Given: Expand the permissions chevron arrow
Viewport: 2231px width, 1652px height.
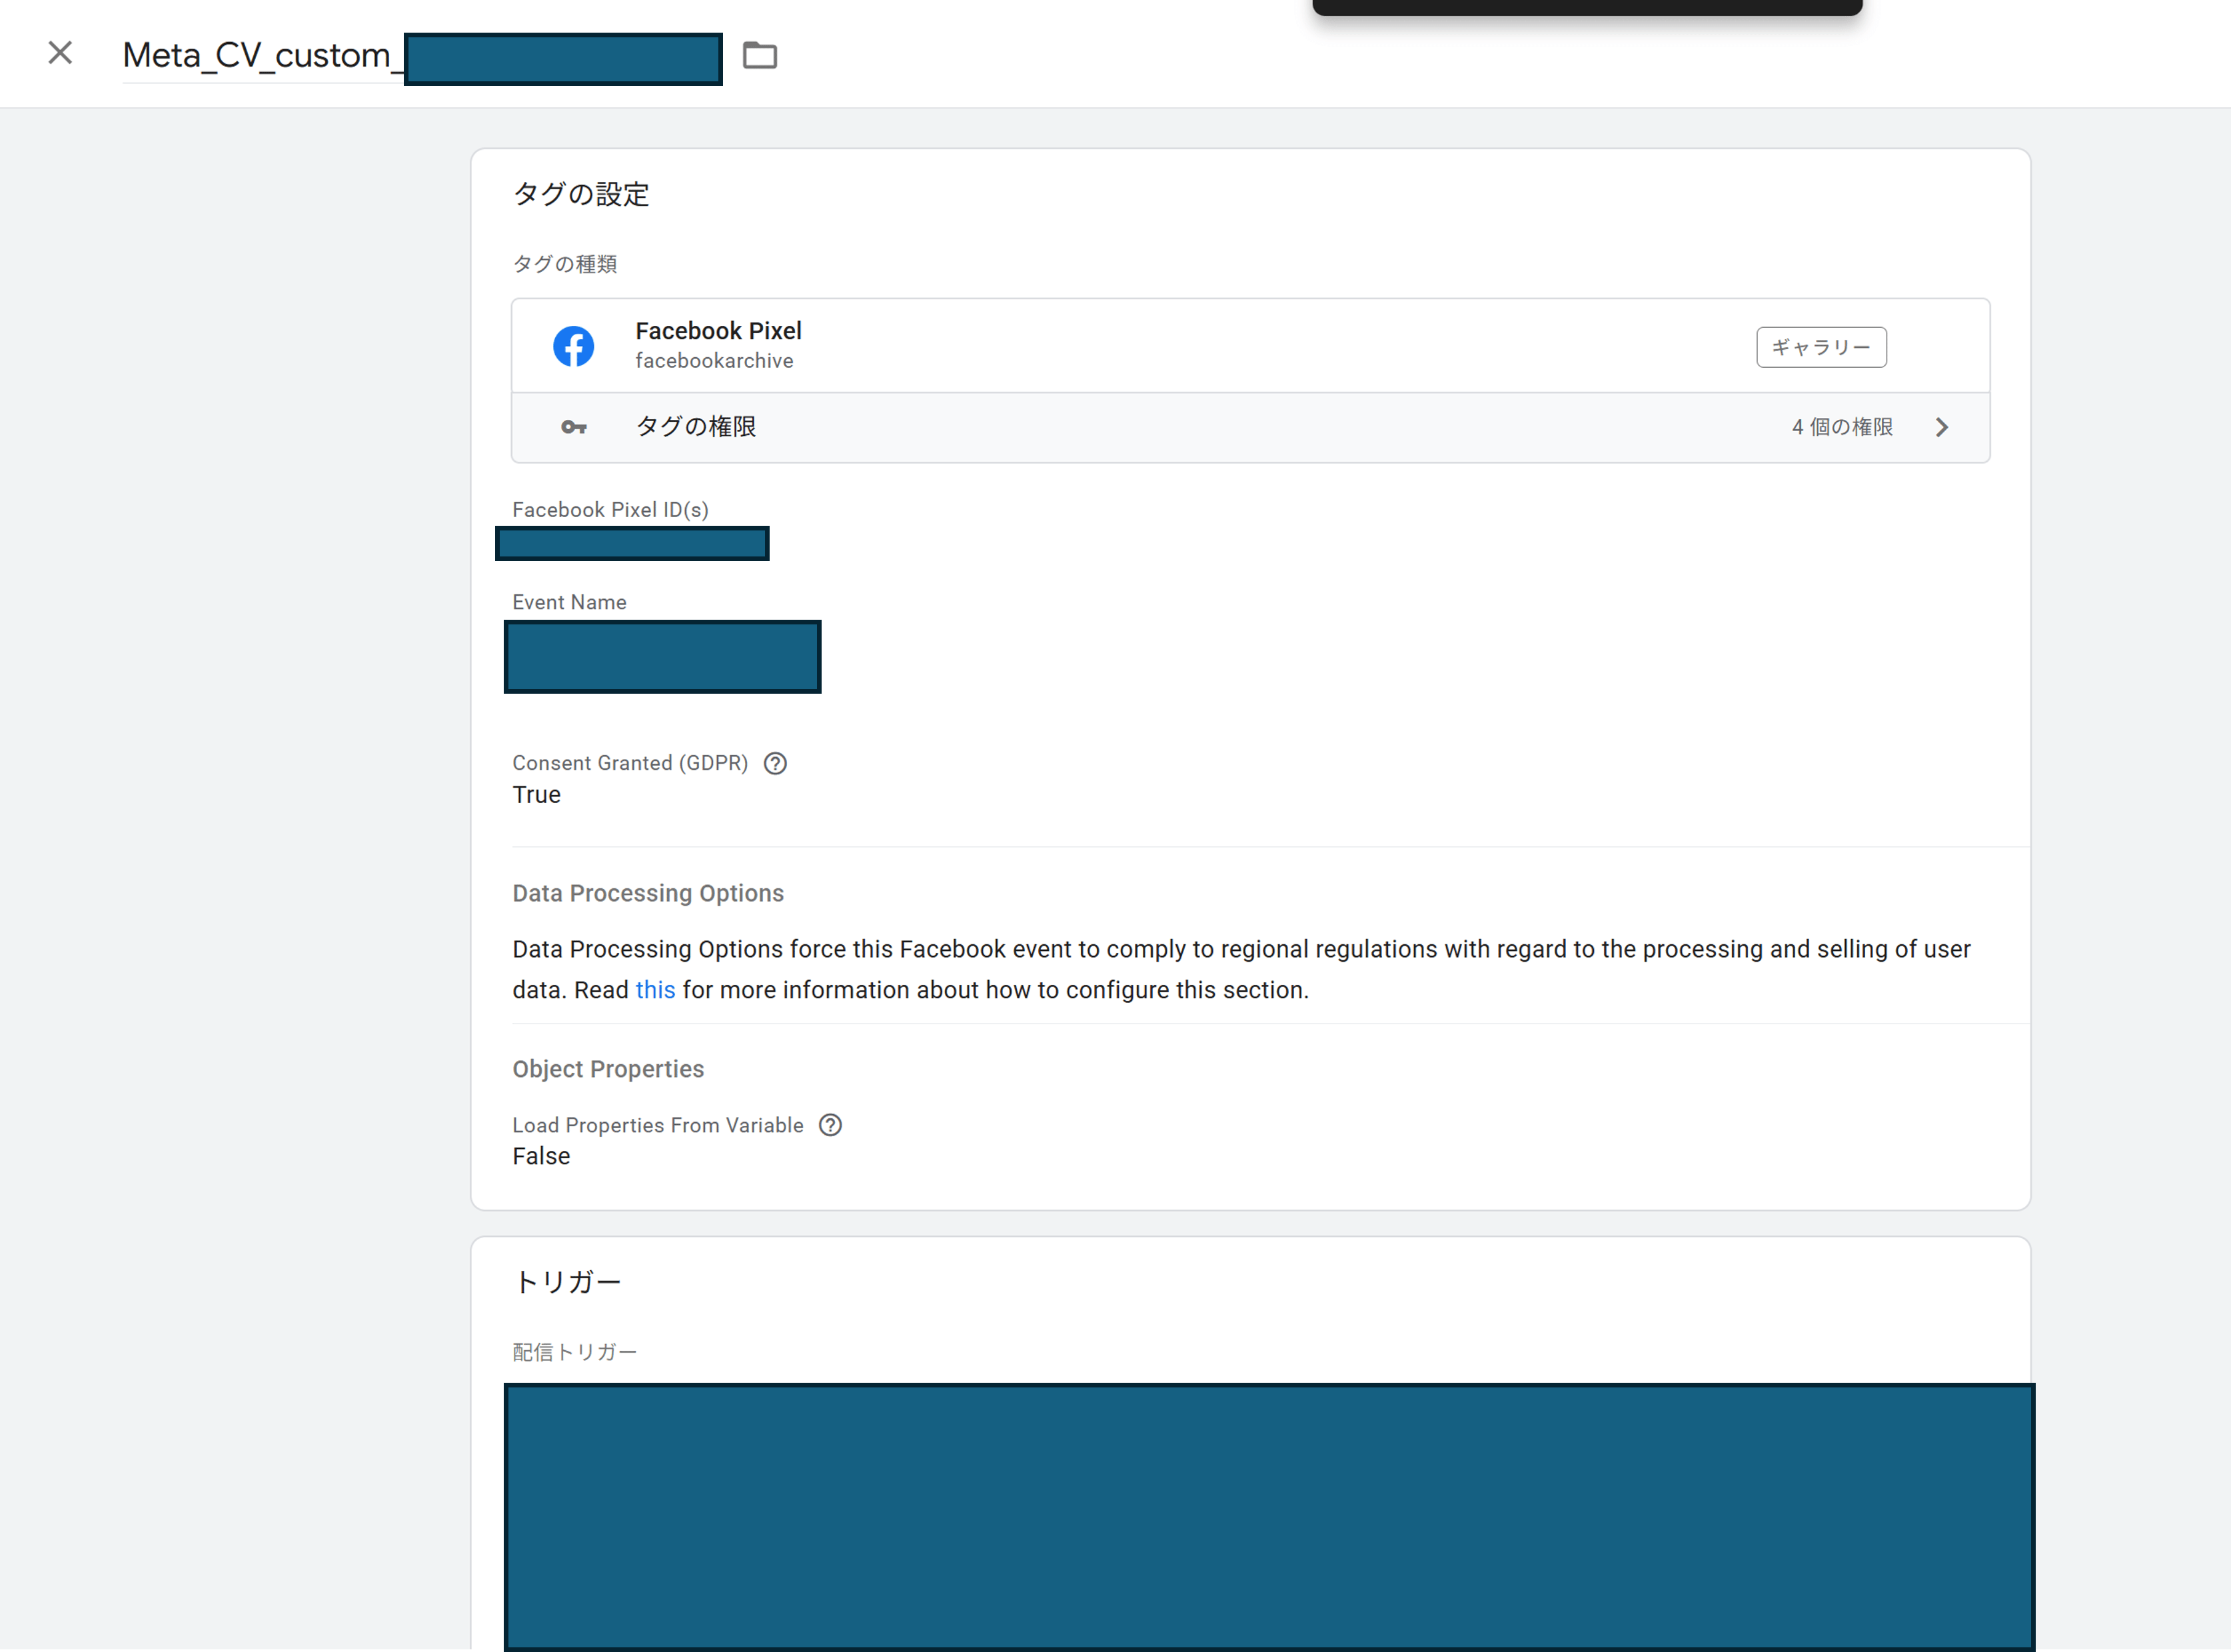Looking at the screenshot, I should coord(1941,428).
